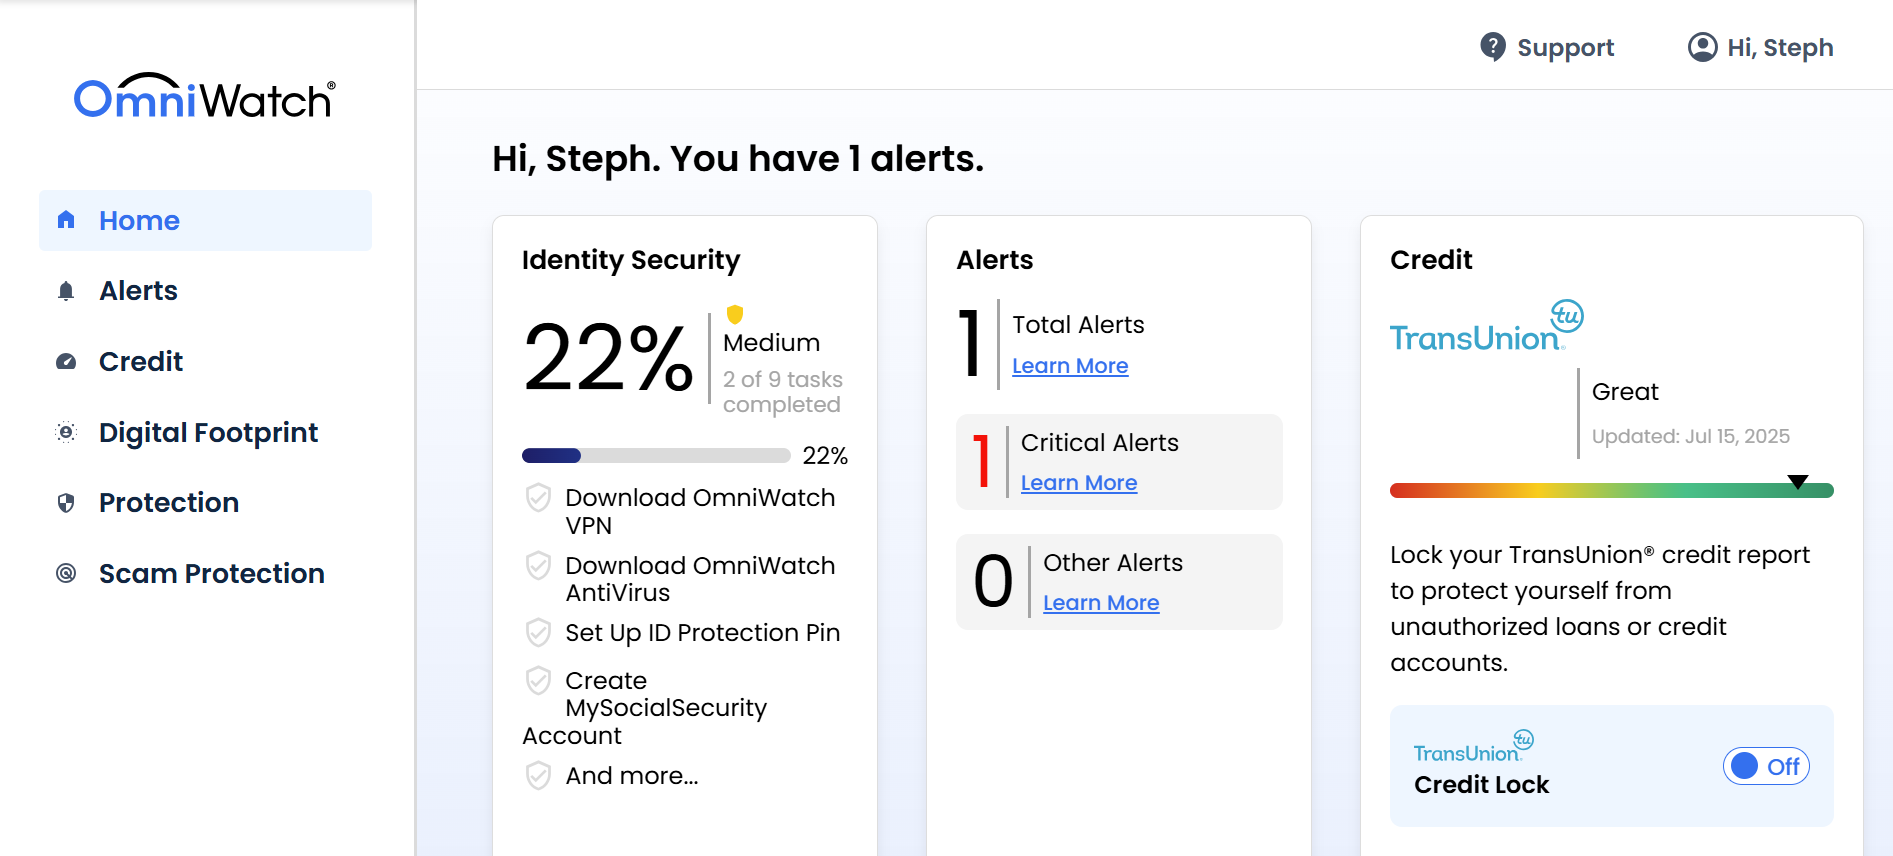Screen dimensions: 1893x856
Task: Click the Identity Security card heading
Action: (631, 260)
